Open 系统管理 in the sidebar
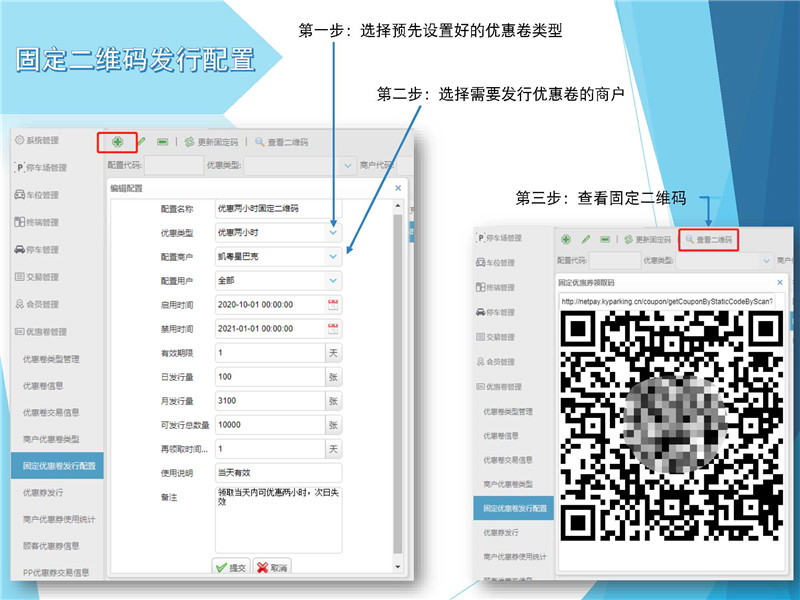This screenshot has width=800, height=600. click(x=37, y=140)
